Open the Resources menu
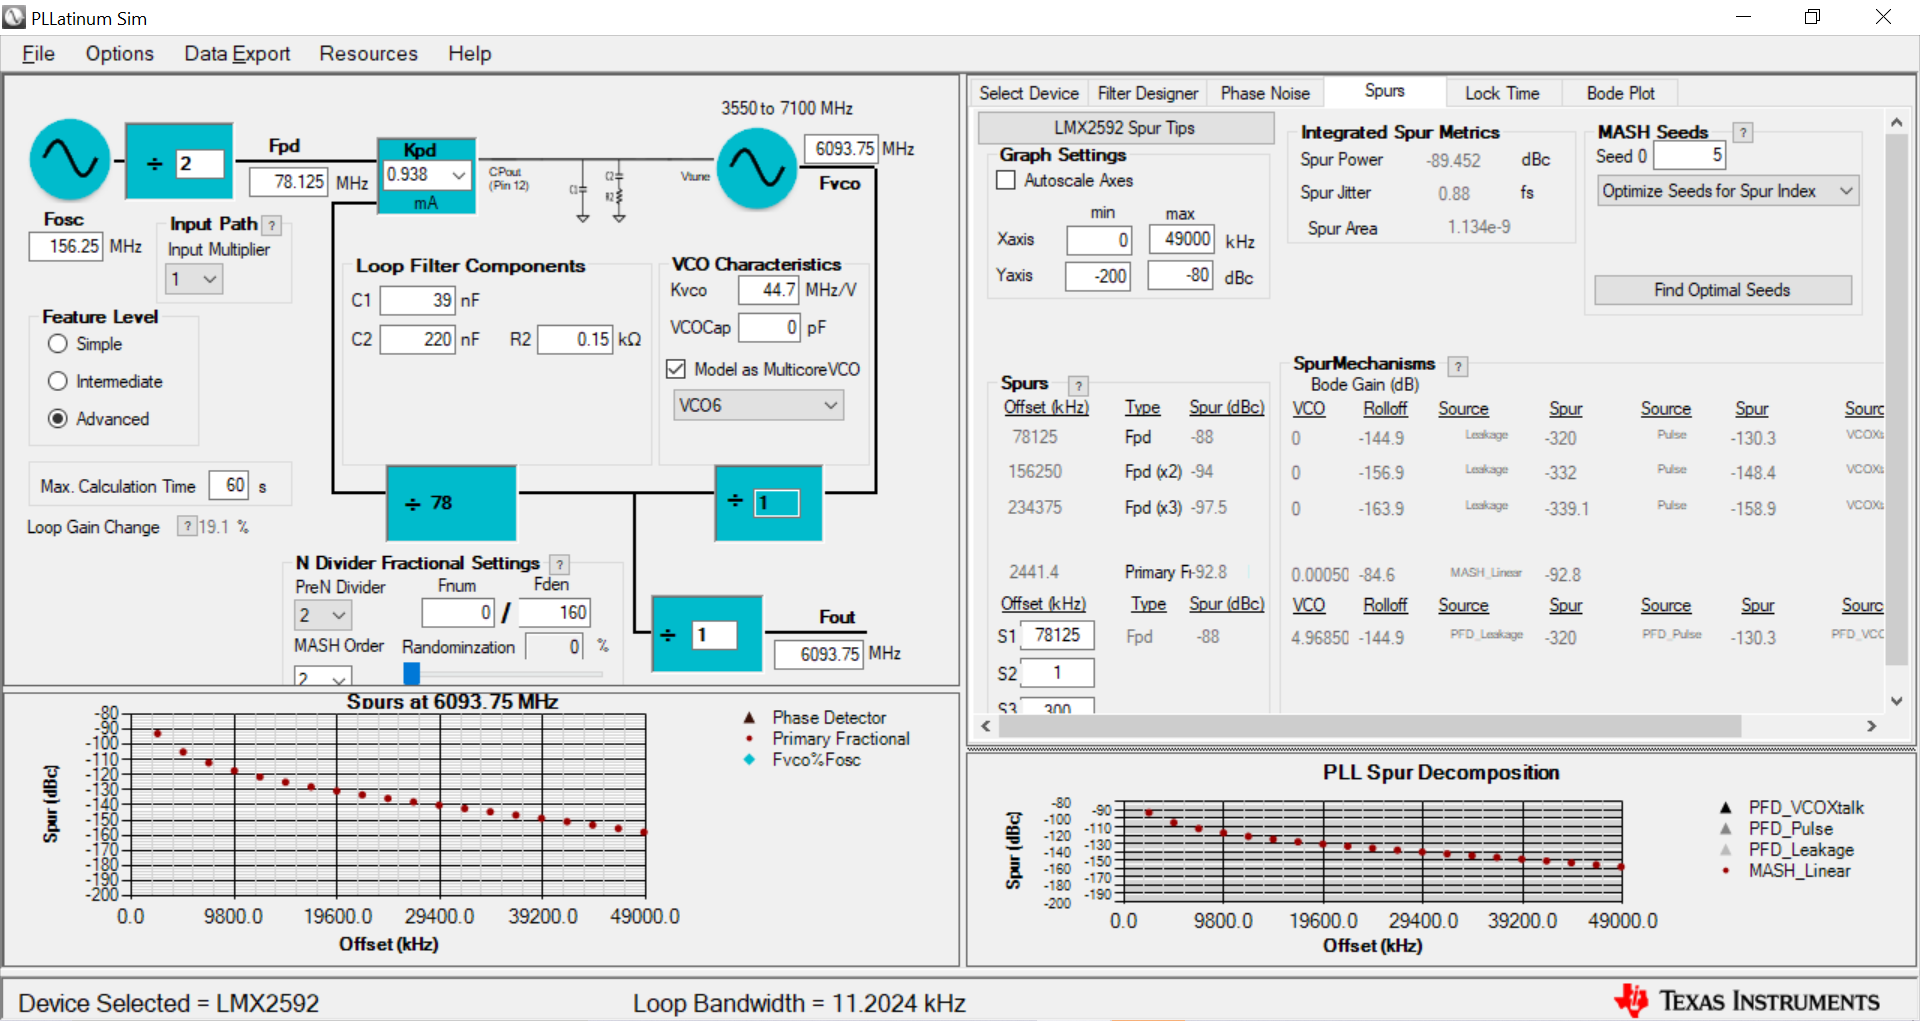 point(368,54)
